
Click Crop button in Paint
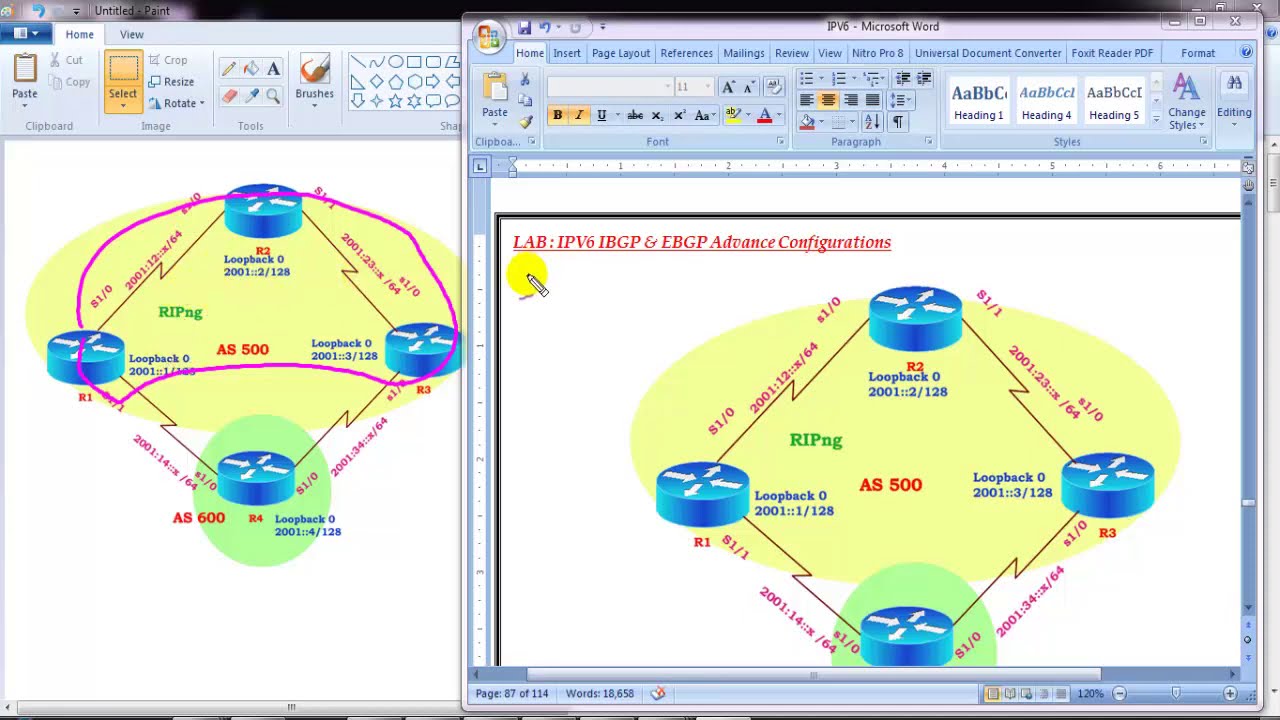click(x=168, y=60)
